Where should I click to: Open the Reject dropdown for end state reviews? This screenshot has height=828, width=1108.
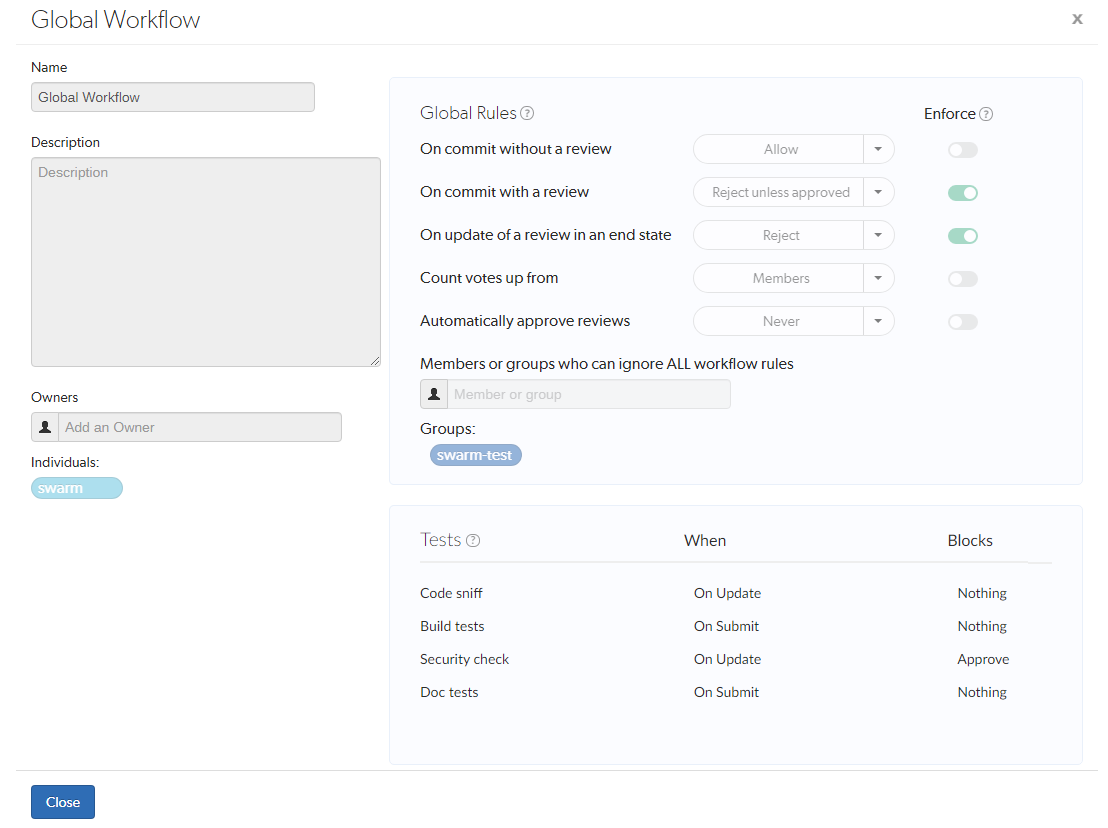tap(878, 235)
